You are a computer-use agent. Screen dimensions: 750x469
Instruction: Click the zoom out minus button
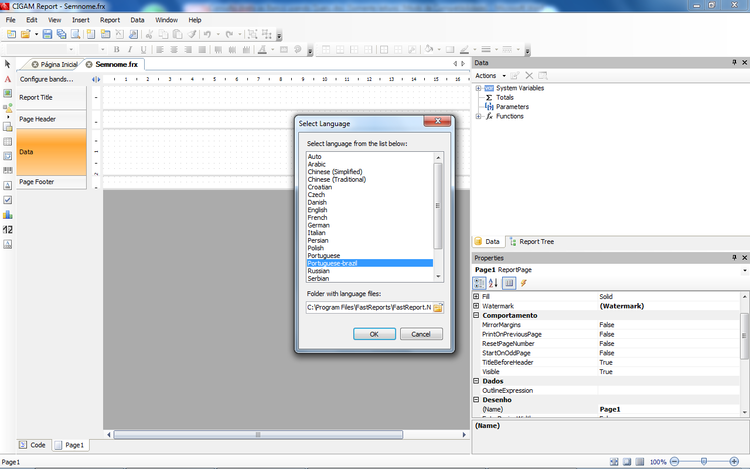click(674, 461)
